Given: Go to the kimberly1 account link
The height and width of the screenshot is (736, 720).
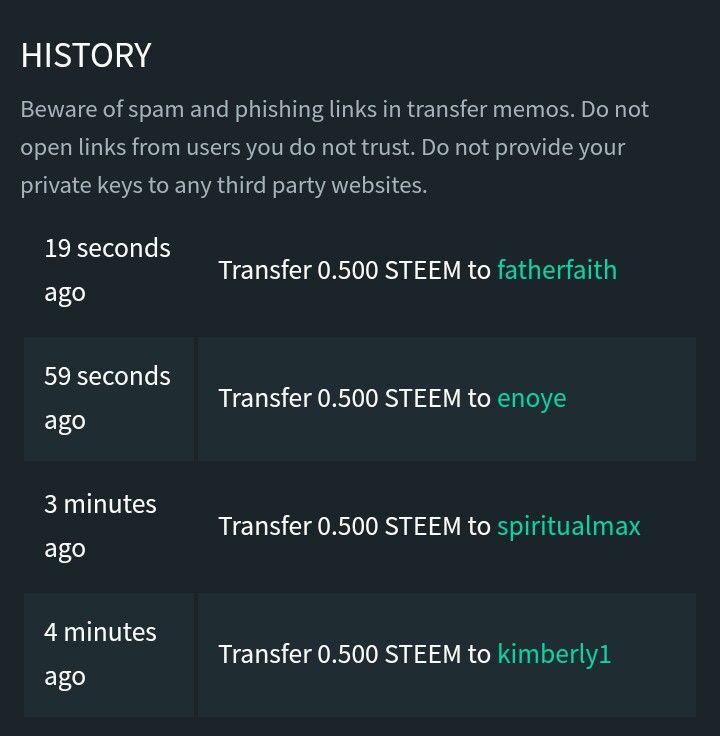Looking at the screenshot, I should [x=554, y=654].
